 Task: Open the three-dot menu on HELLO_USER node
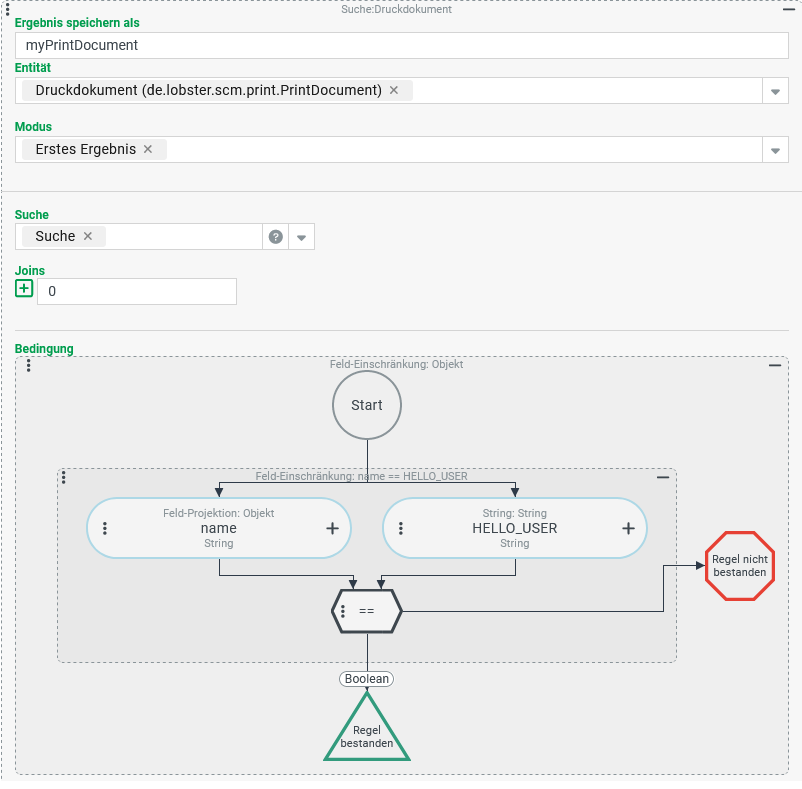click(x=401, y=528)
